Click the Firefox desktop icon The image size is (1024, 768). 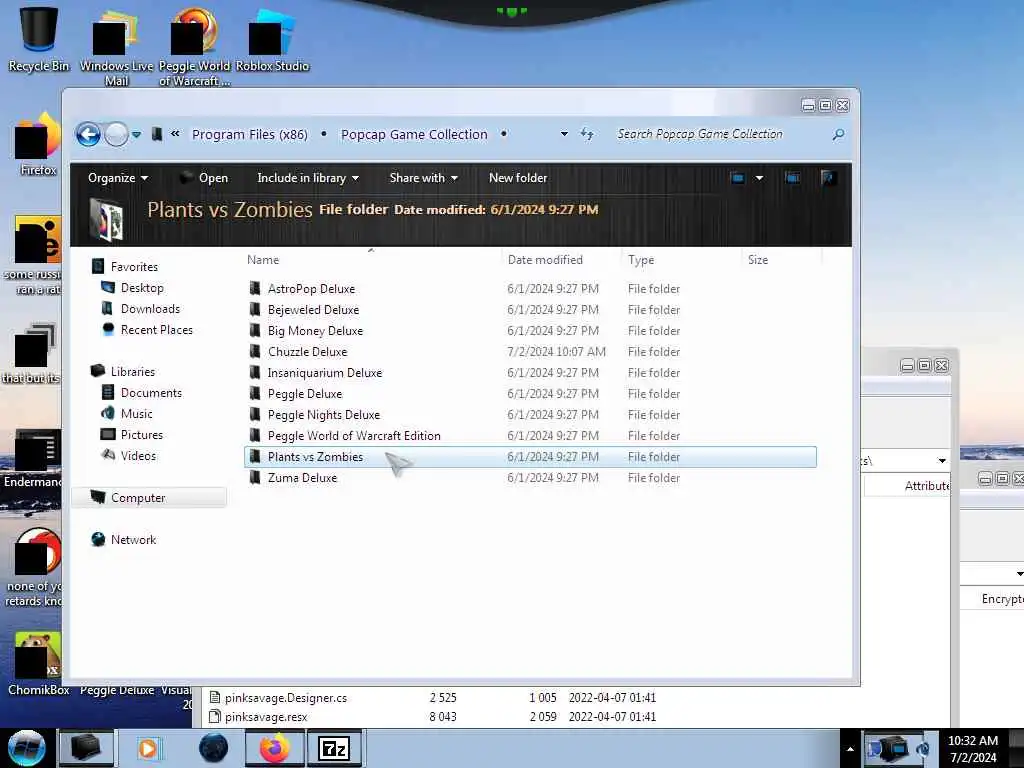coord(38,144)
